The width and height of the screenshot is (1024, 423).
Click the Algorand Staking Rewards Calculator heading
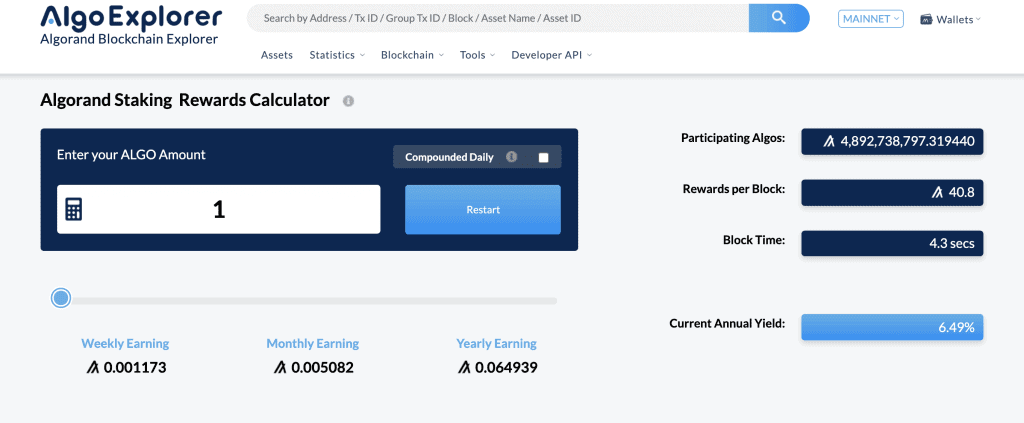[x=185, y=100]
